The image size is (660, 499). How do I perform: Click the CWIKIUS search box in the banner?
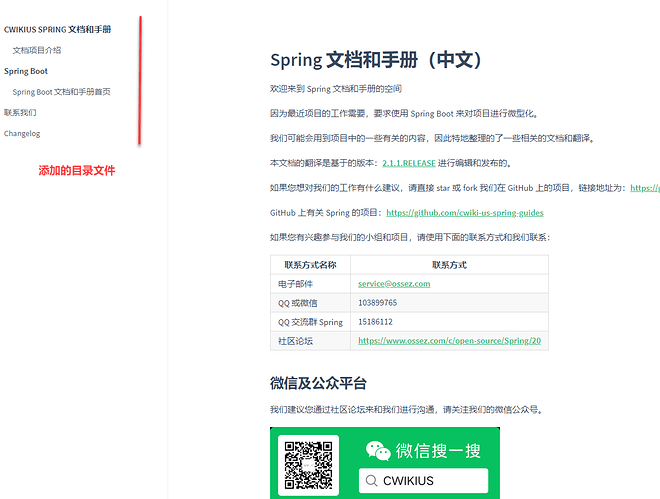pyautogui.click(x=423, y=480)
